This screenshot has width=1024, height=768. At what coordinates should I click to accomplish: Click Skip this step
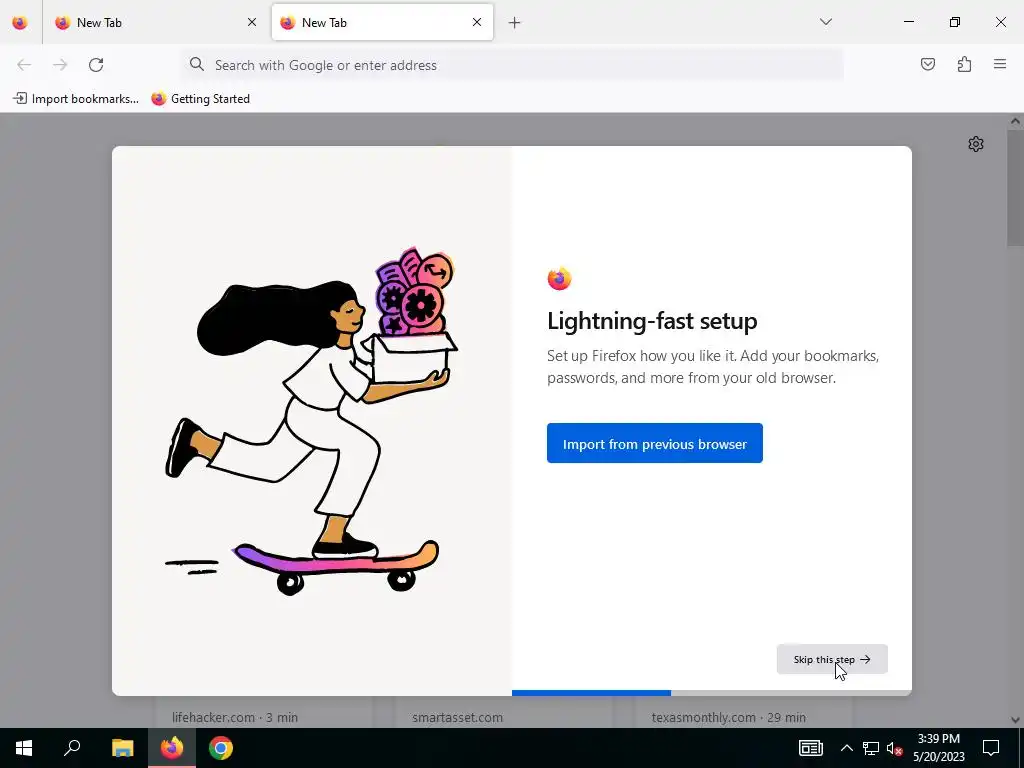click(832, 659)
